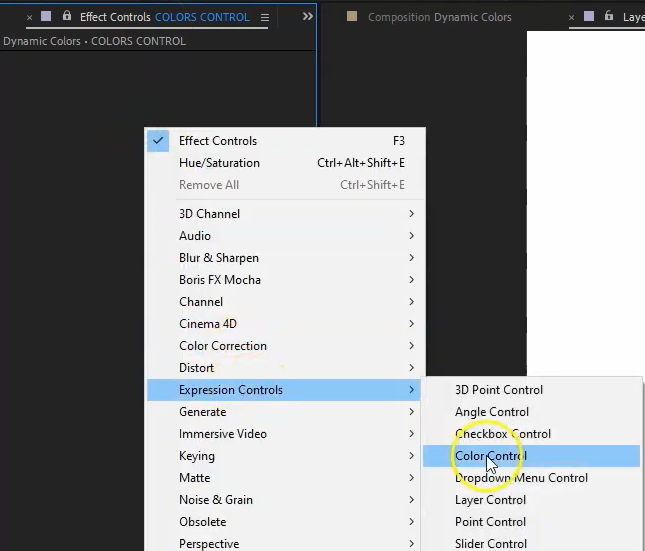This screenshot has width=645, height=551.
Task: Click the double-chevron panel overflow button
Action: pos(307,17)
